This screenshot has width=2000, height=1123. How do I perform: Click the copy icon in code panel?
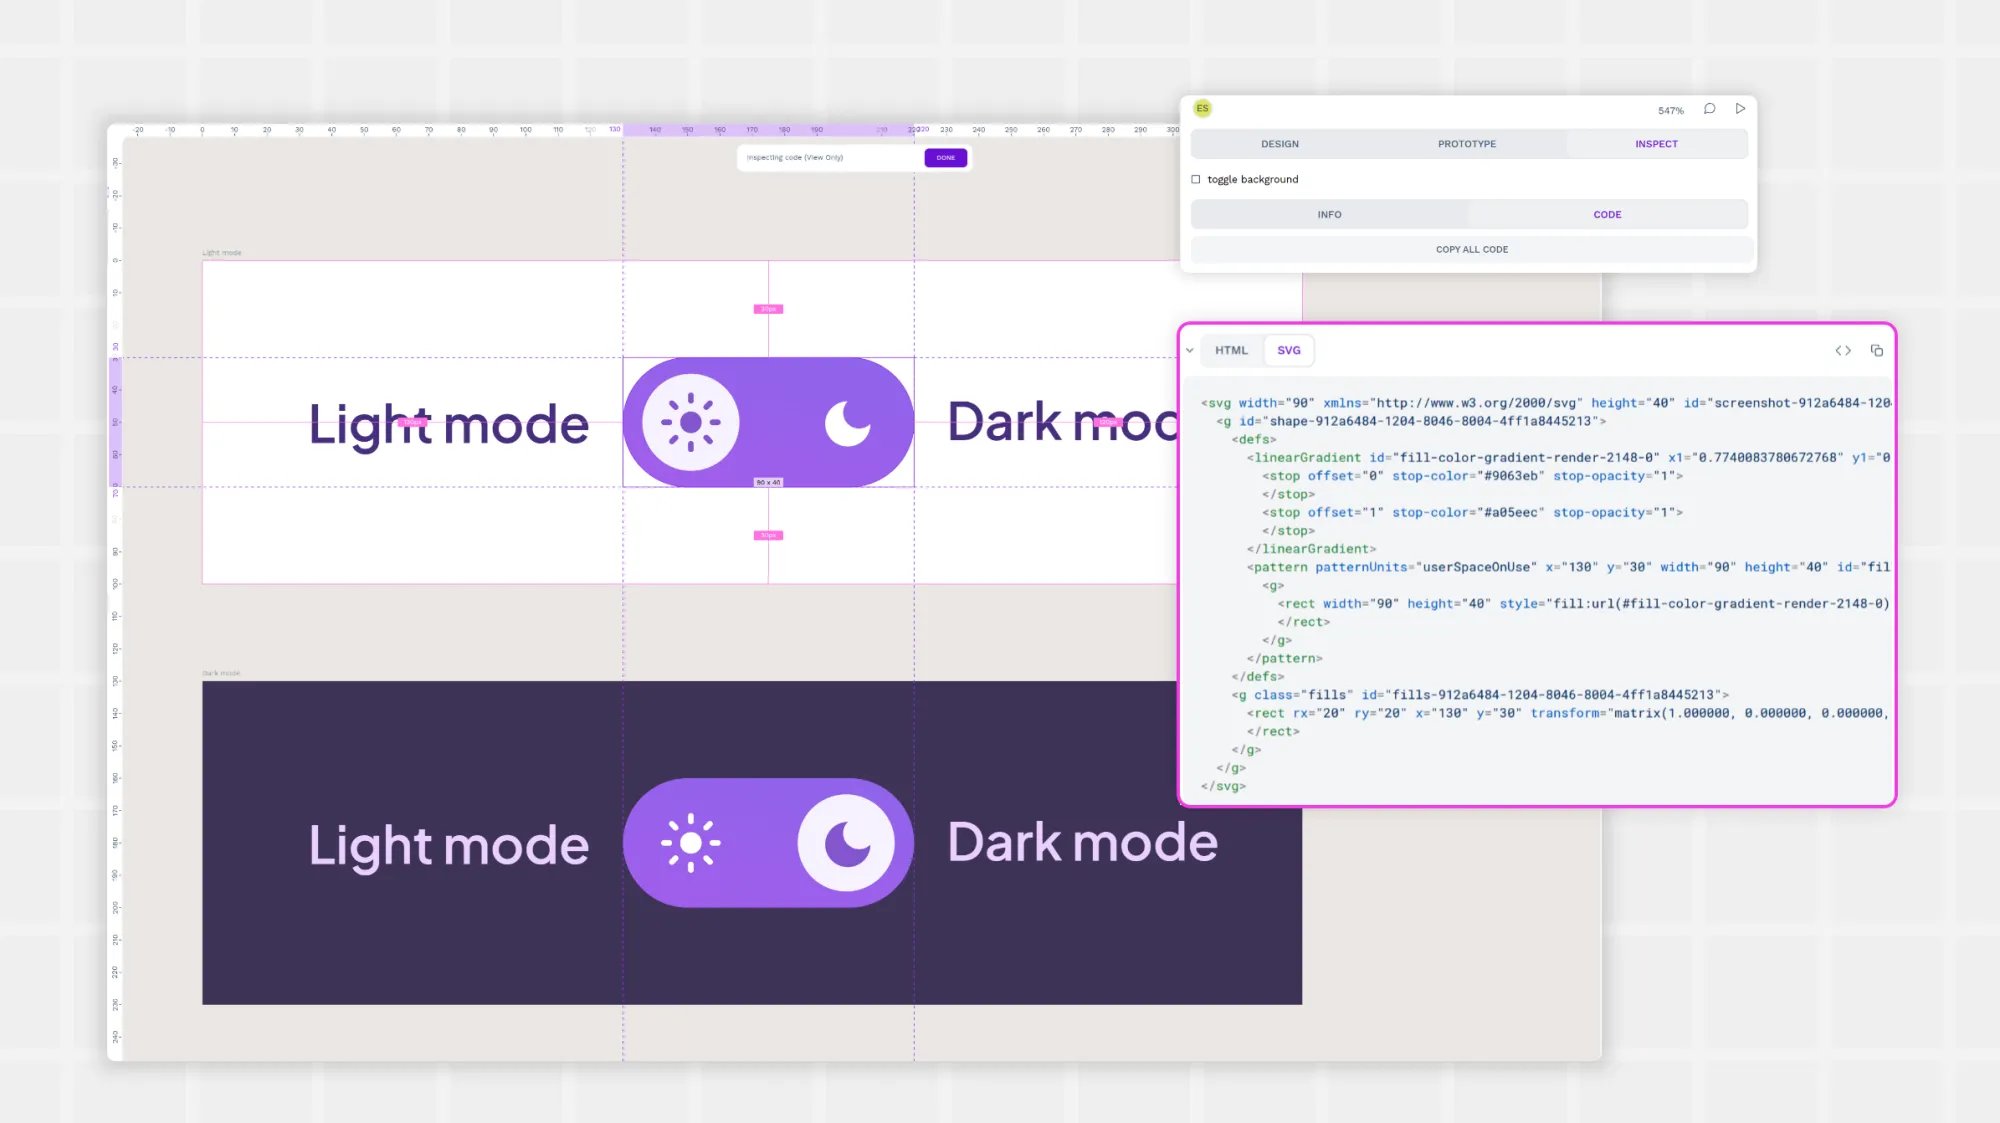coord(1877,350)
